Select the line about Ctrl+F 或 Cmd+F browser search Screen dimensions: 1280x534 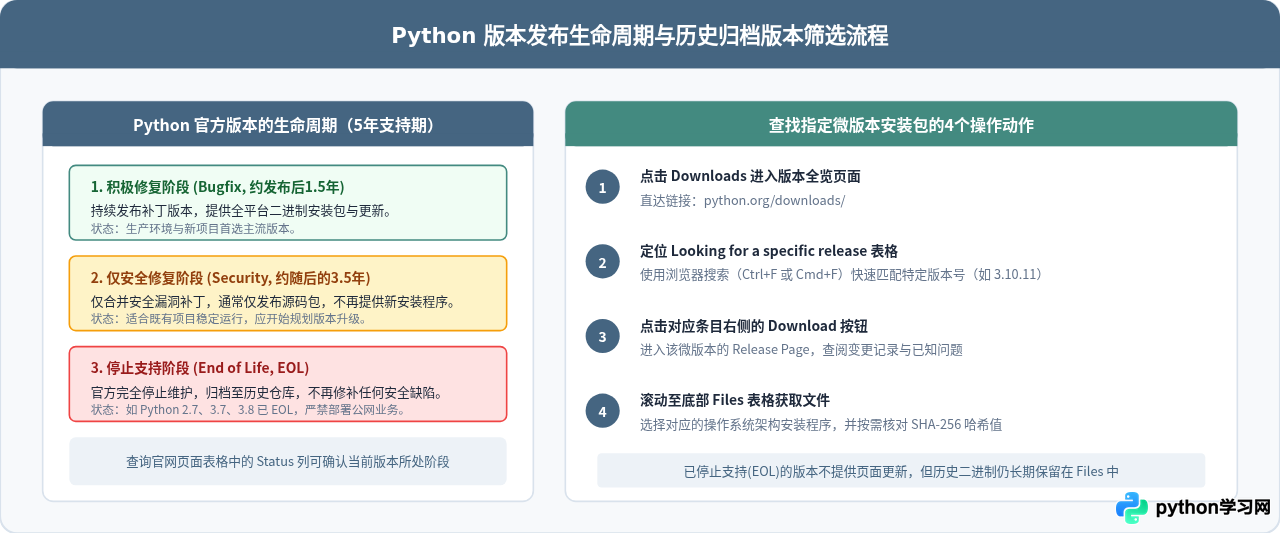842,274
